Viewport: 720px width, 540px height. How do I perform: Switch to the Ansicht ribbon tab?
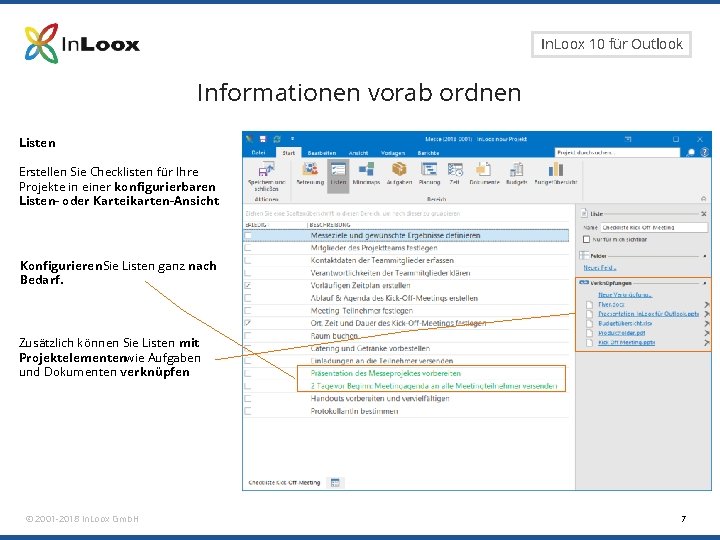tap(358, 153)
